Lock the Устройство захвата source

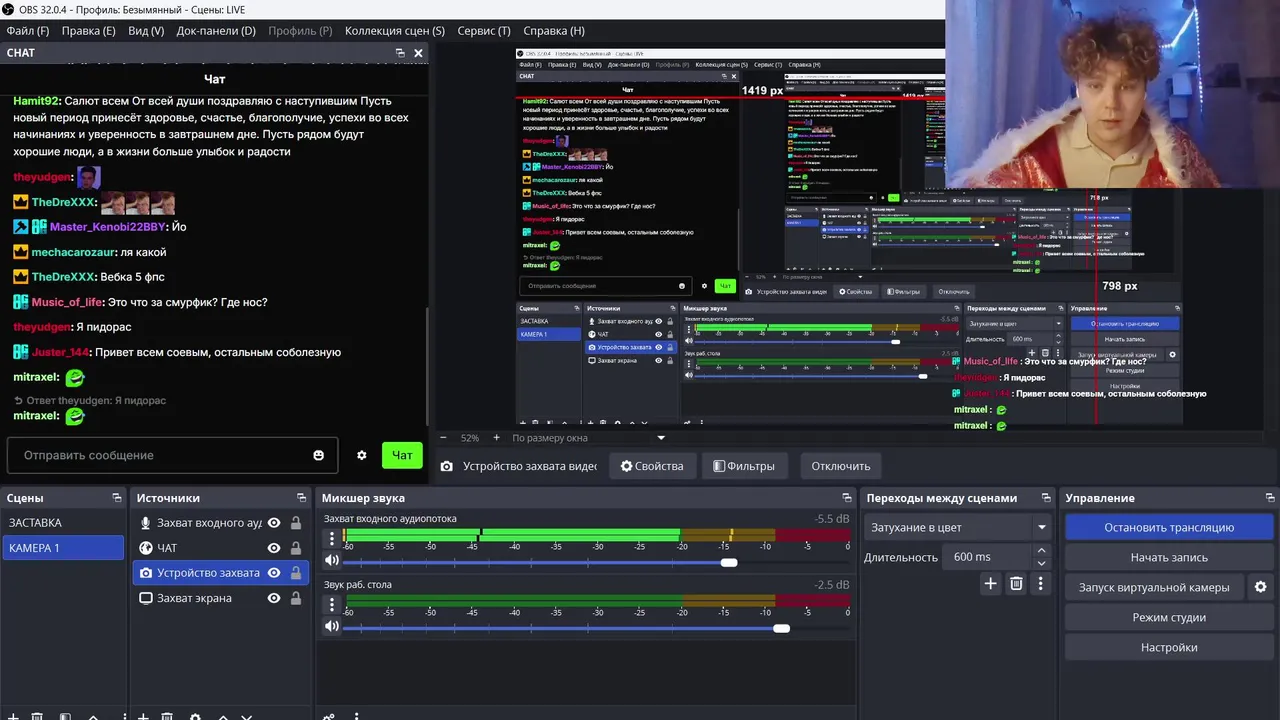point(296,573)
